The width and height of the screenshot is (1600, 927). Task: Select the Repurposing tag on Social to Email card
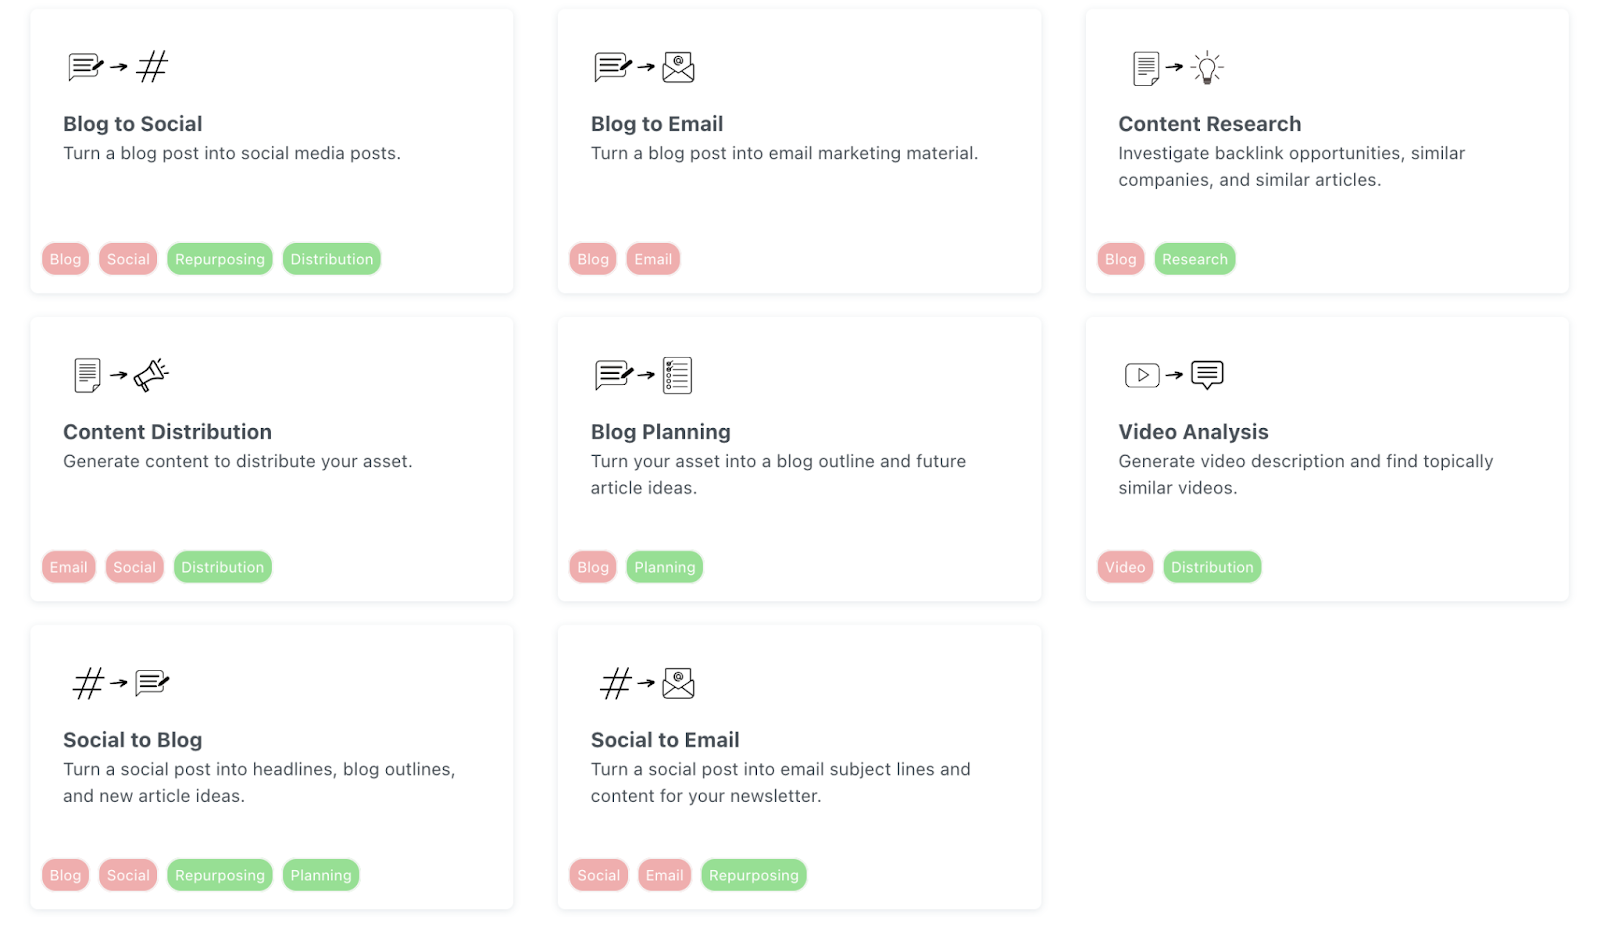753,875
